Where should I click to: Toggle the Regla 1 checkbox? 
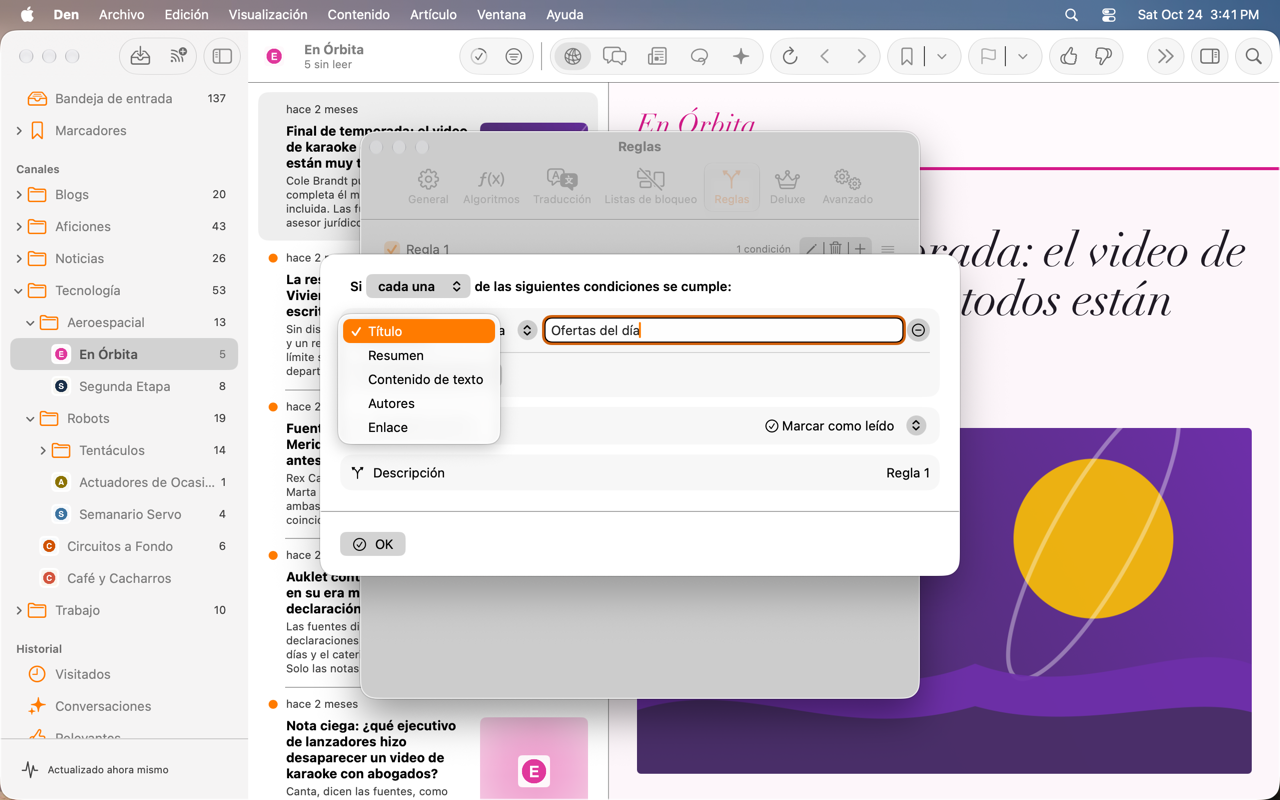point(392,249)
